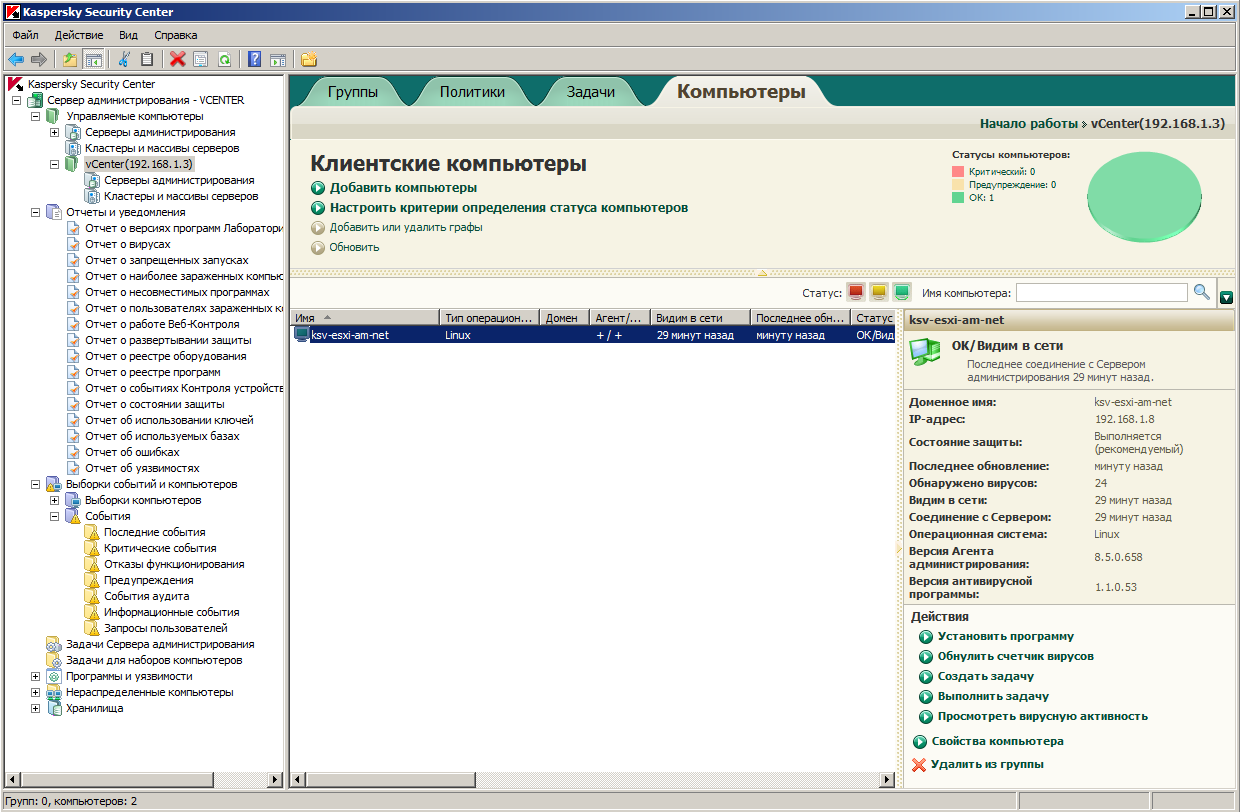Open Настроить критерии определения статуса компьютеров
1240x812 pixels.
pos(509,208)
